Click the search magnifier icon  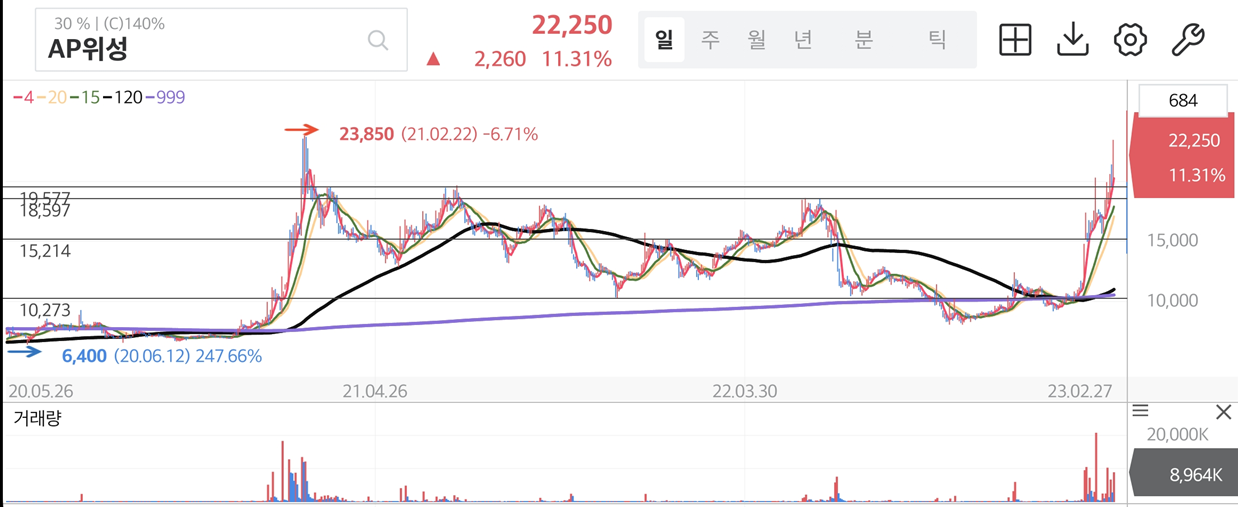(x=378, y=40)
